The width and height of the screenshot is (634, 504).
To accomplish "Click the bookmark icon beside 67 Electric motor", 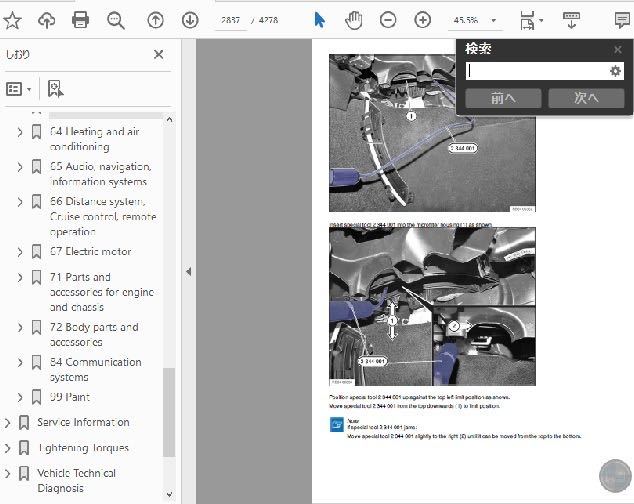I will point(36,252).
